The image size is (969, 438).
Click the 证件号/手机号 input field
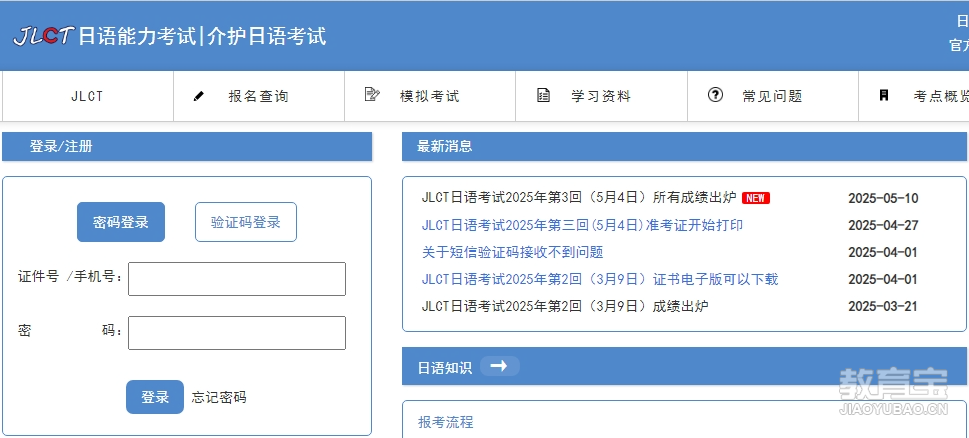[237, 279]
